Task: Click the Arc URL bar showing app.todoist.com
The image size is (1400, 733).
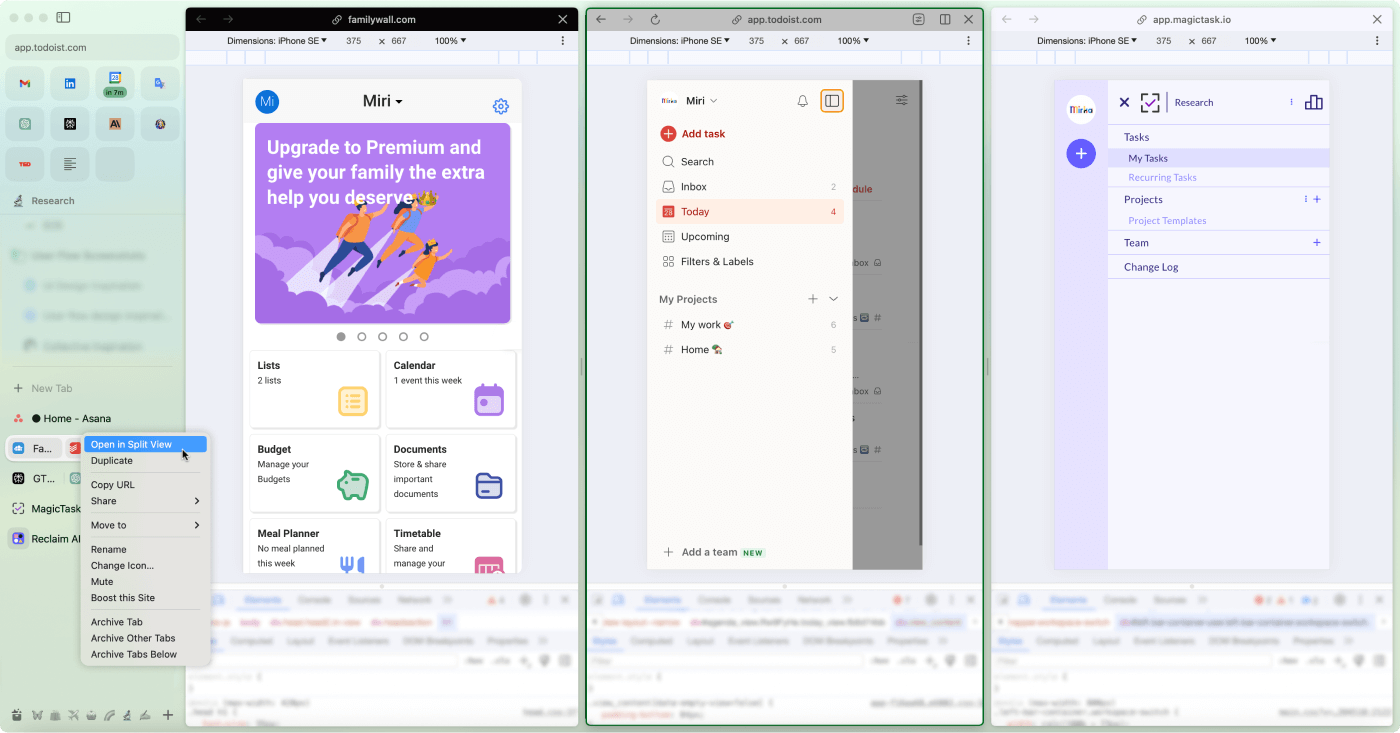Action: [x=92, y=47]
